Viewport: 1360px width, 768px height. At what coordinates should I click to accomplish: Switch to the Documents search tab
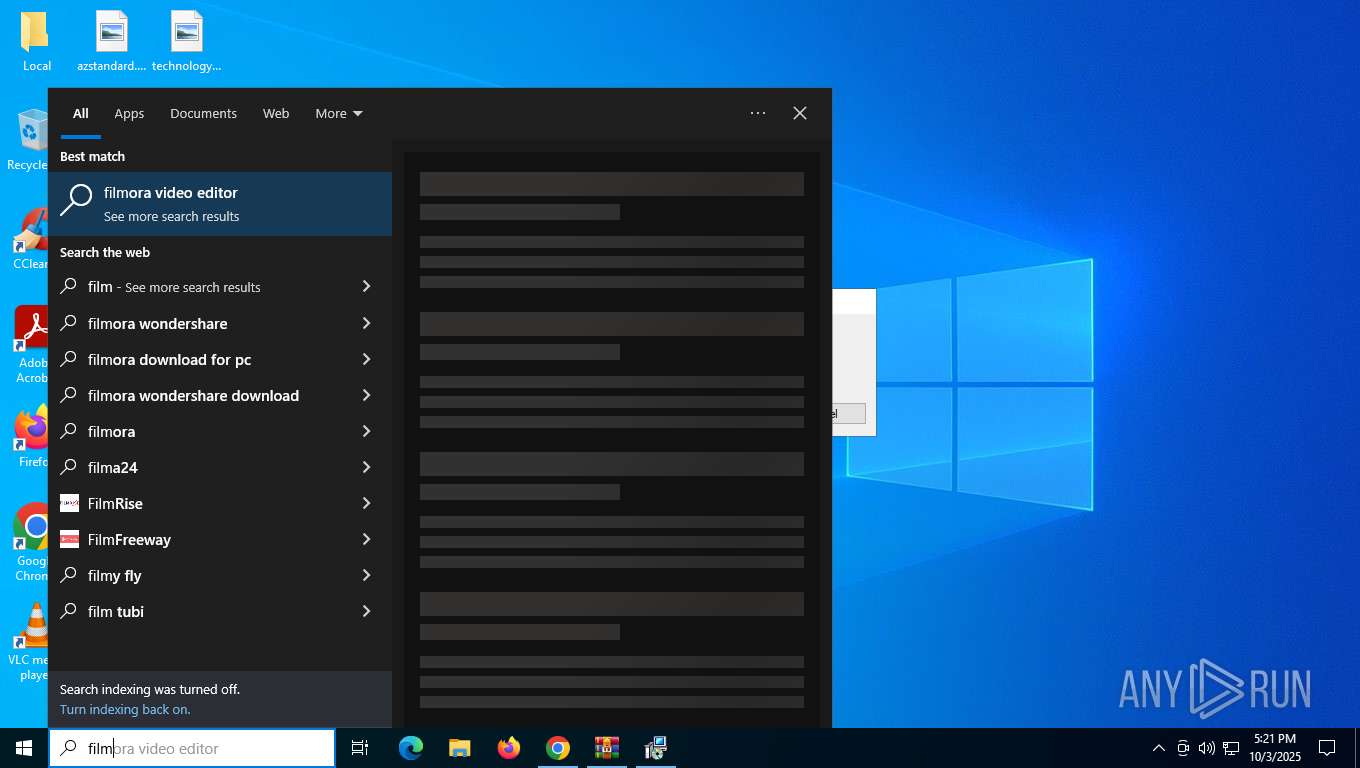203,114
